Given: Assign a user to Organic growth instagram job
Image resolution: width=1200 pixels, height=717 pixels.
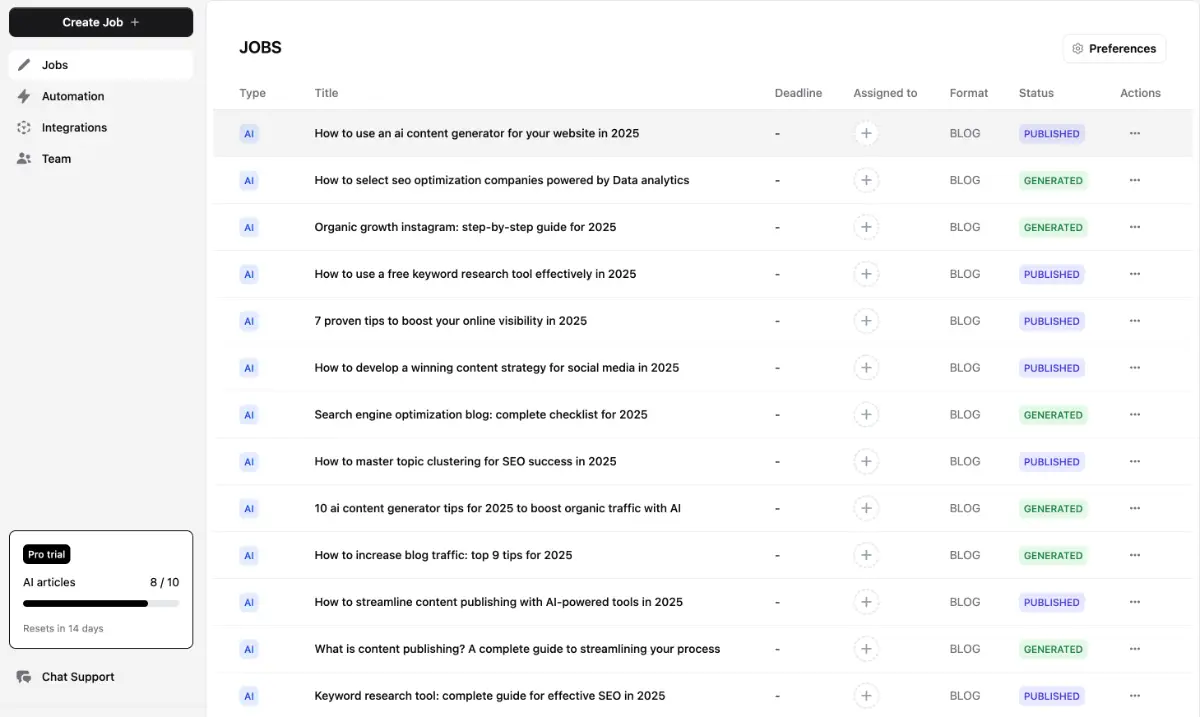Looking at the screenshot, I should 866,227.
